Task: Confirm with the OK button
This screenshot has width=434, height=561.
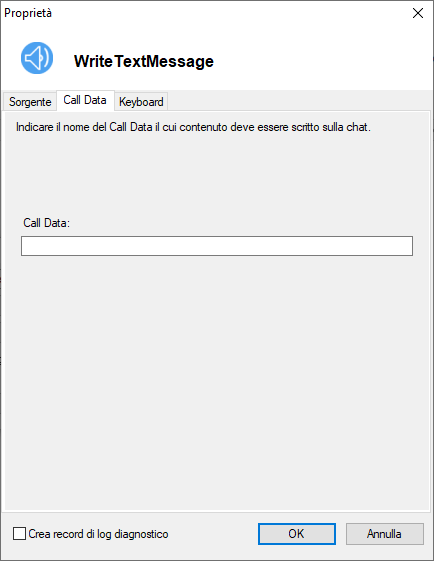Action: click(297, 534)
